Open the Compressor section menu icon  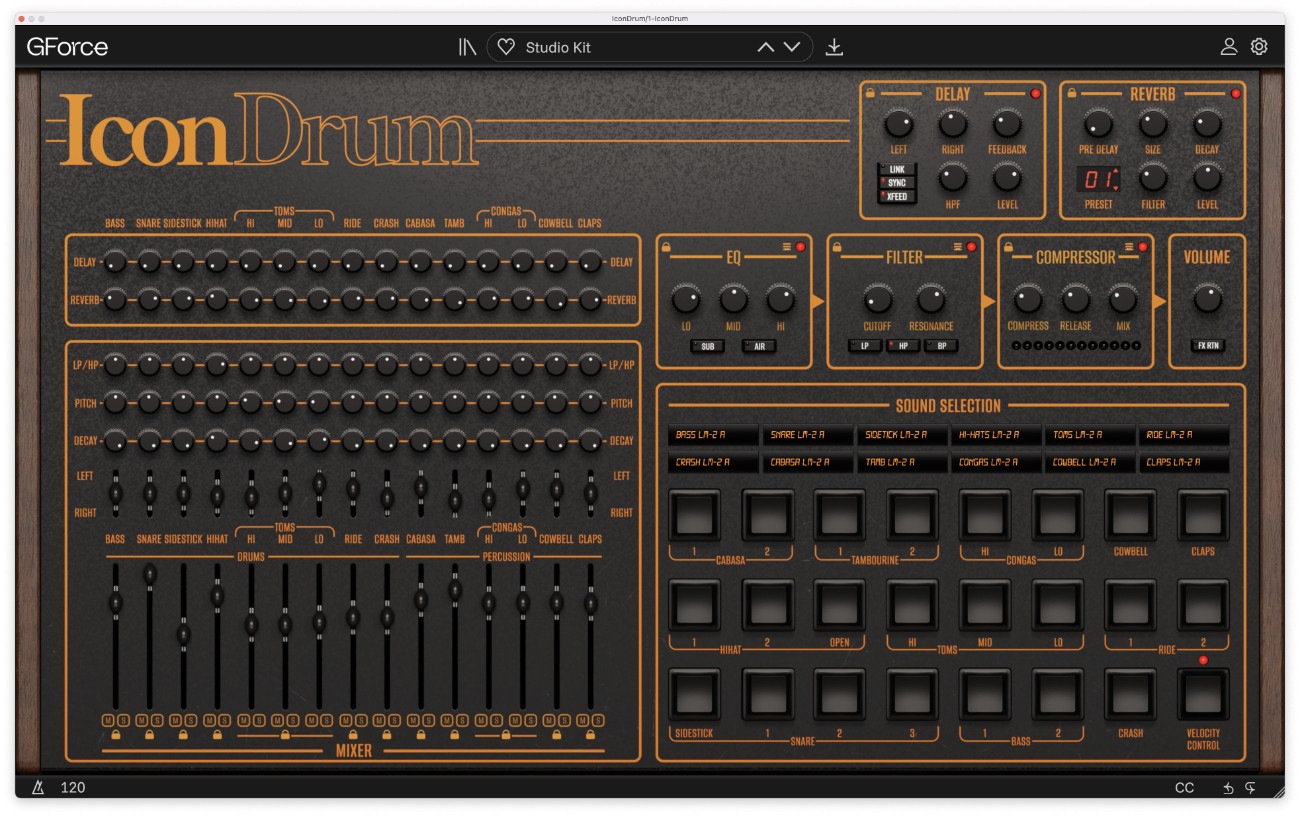(x=1129, y=246)
